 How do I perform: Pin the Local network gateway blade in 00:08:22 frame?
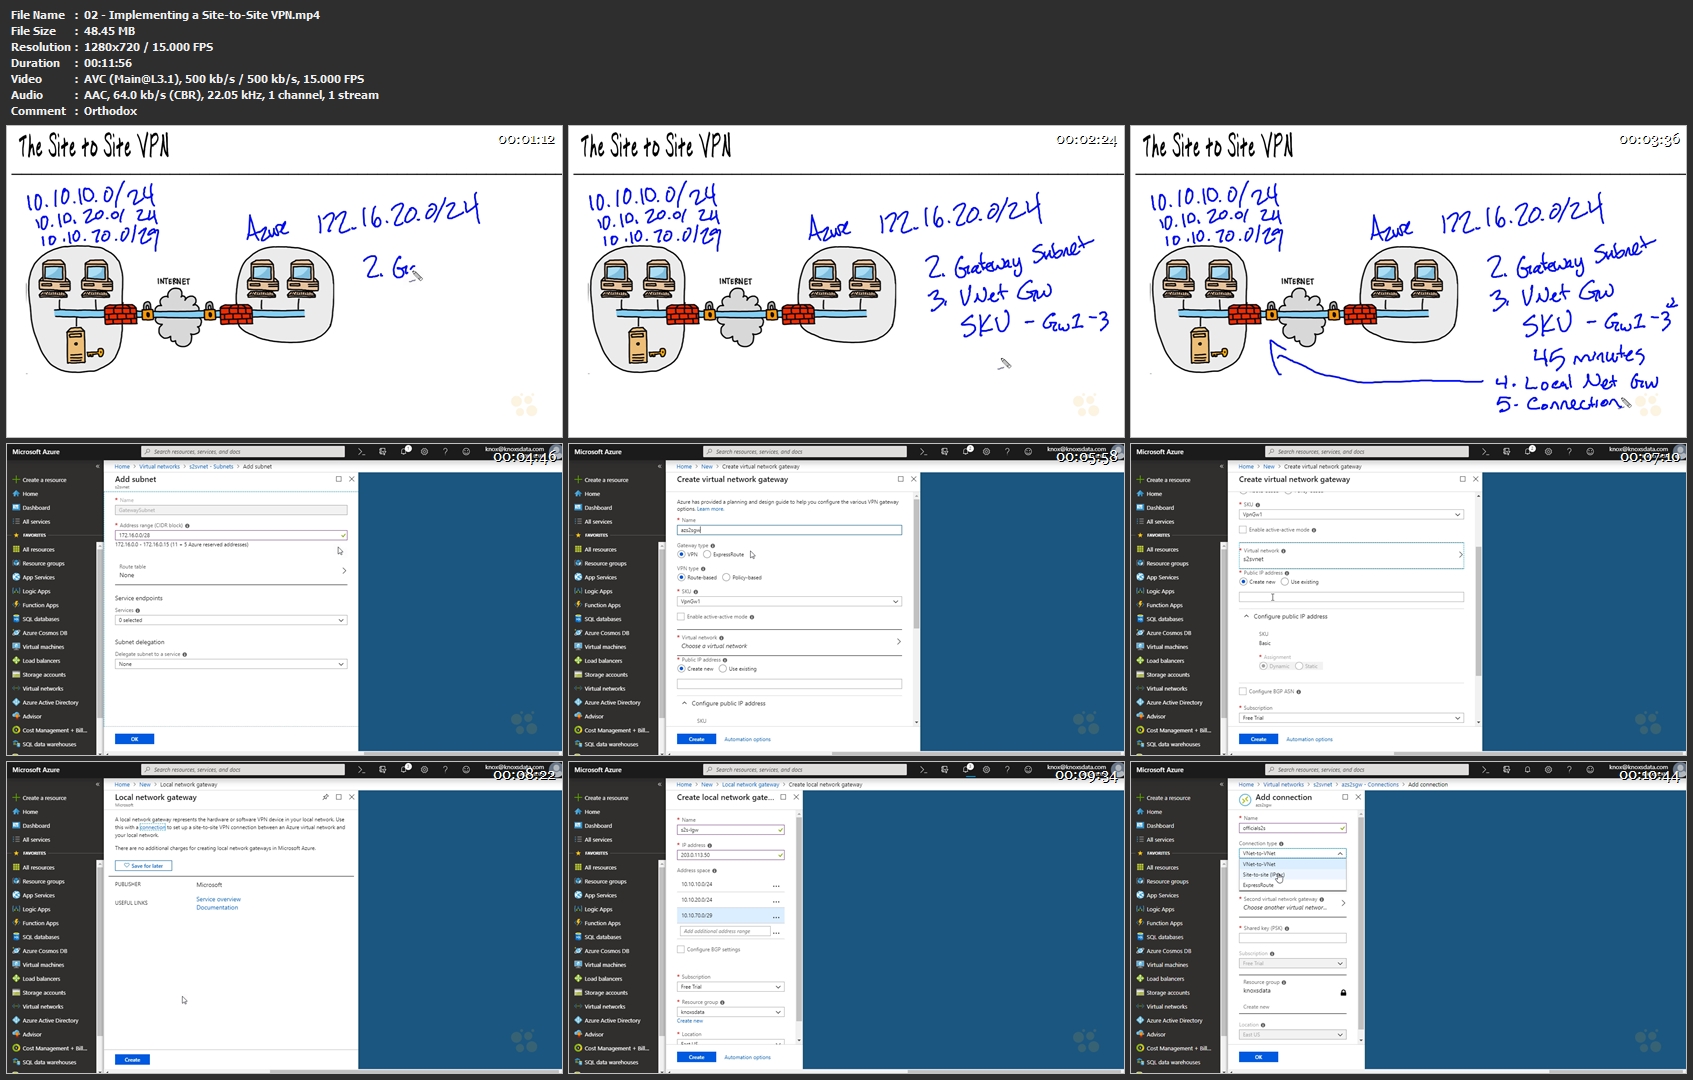point(325,797)
